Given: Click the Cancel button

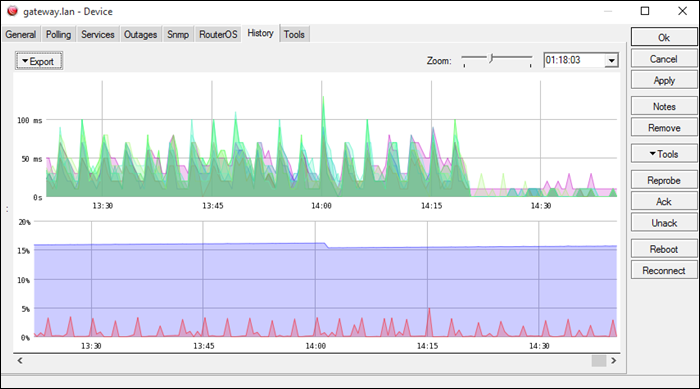Looking at the screenshot, I should pyautogui.click(x=664, y=59).
